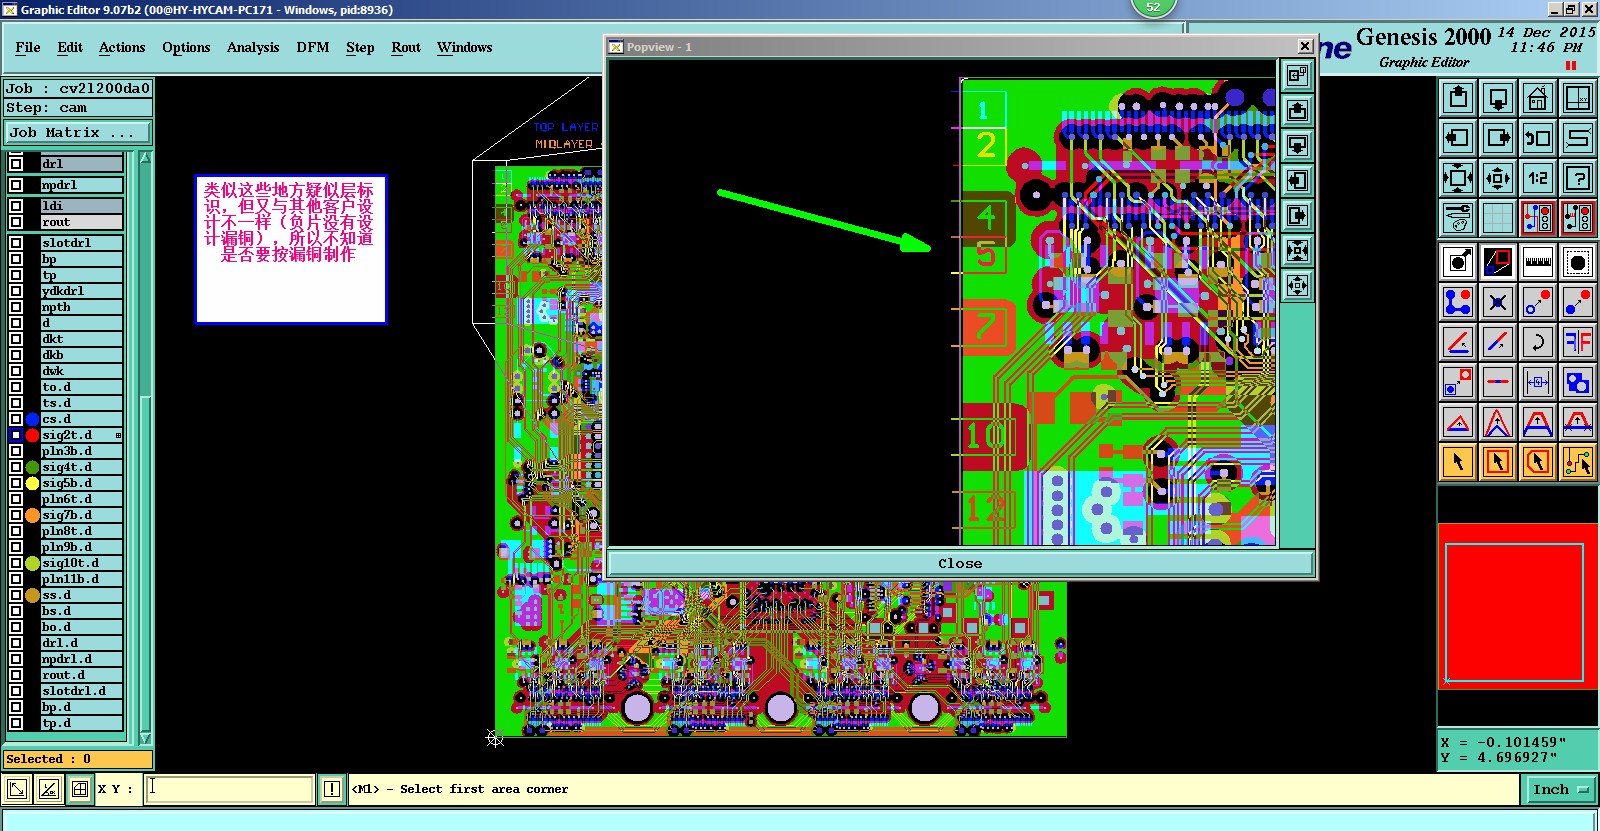This screenshot has height=831, width=1600.
Task: Click in the X Y coordinate input field
Action: (229, 789)
